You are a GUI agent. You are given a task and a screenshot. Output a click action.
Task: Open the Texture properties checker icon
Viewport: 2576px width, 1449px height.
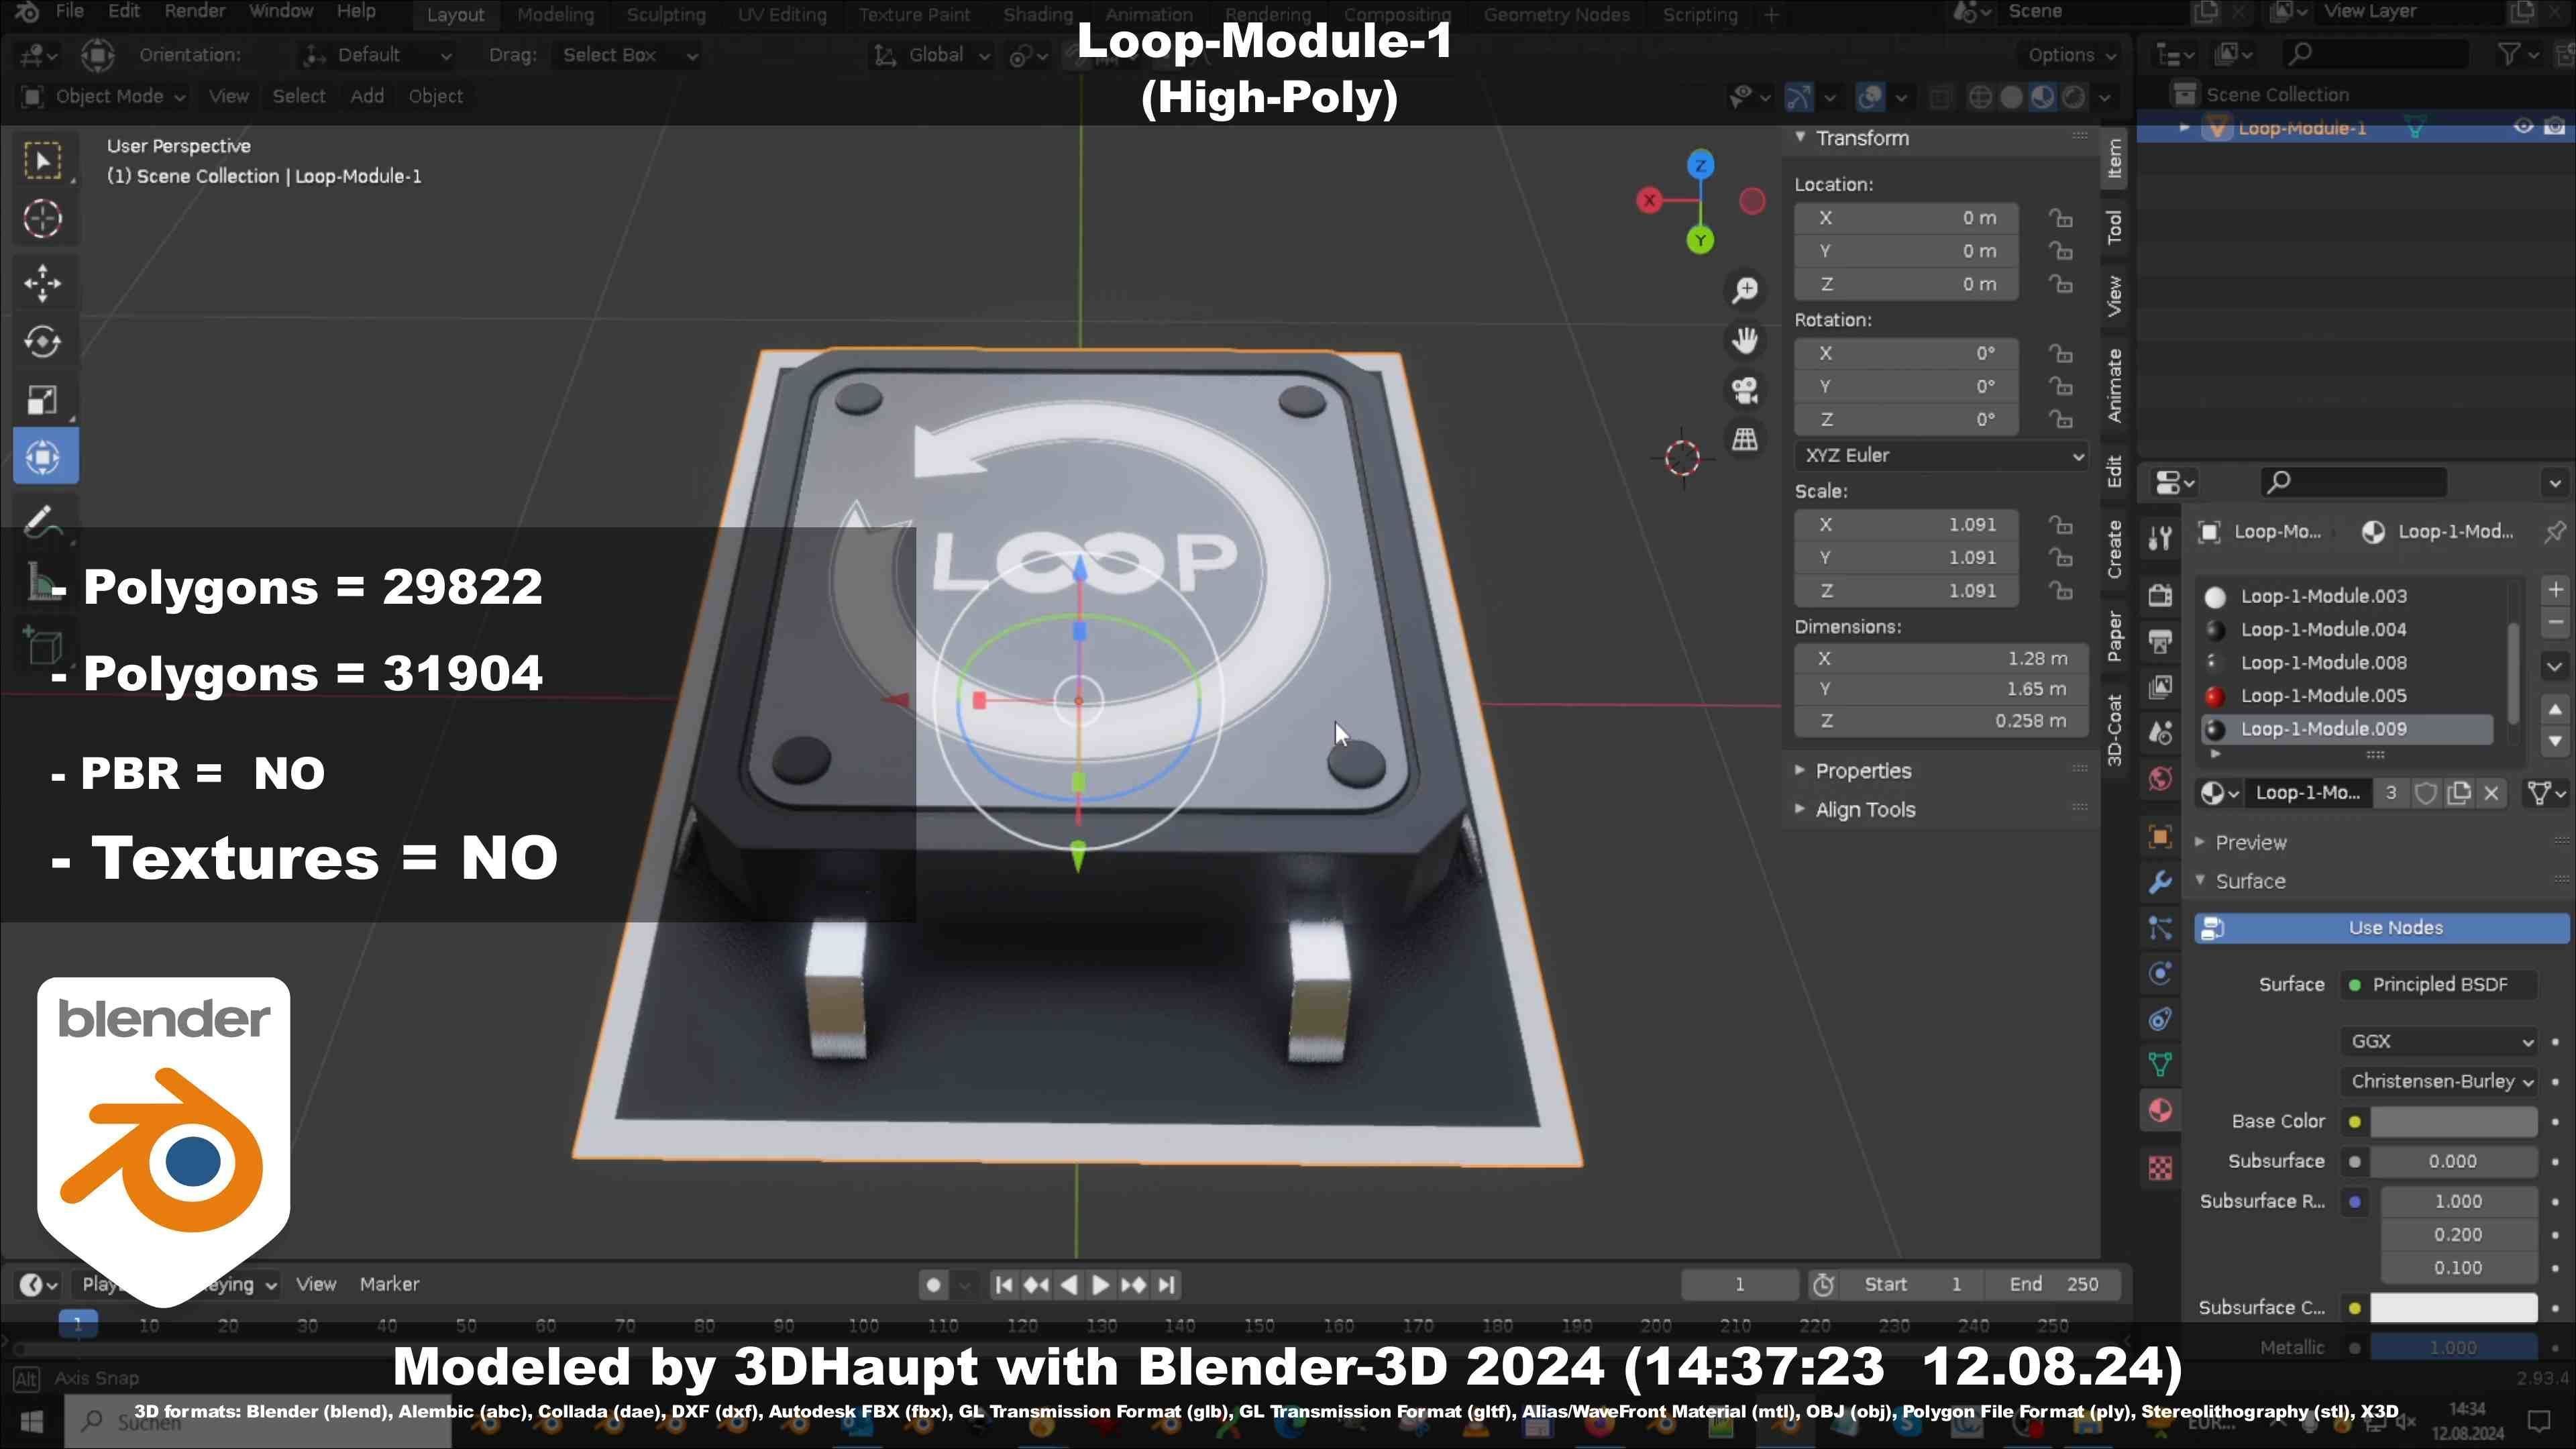click(x=2160, y=1168)
